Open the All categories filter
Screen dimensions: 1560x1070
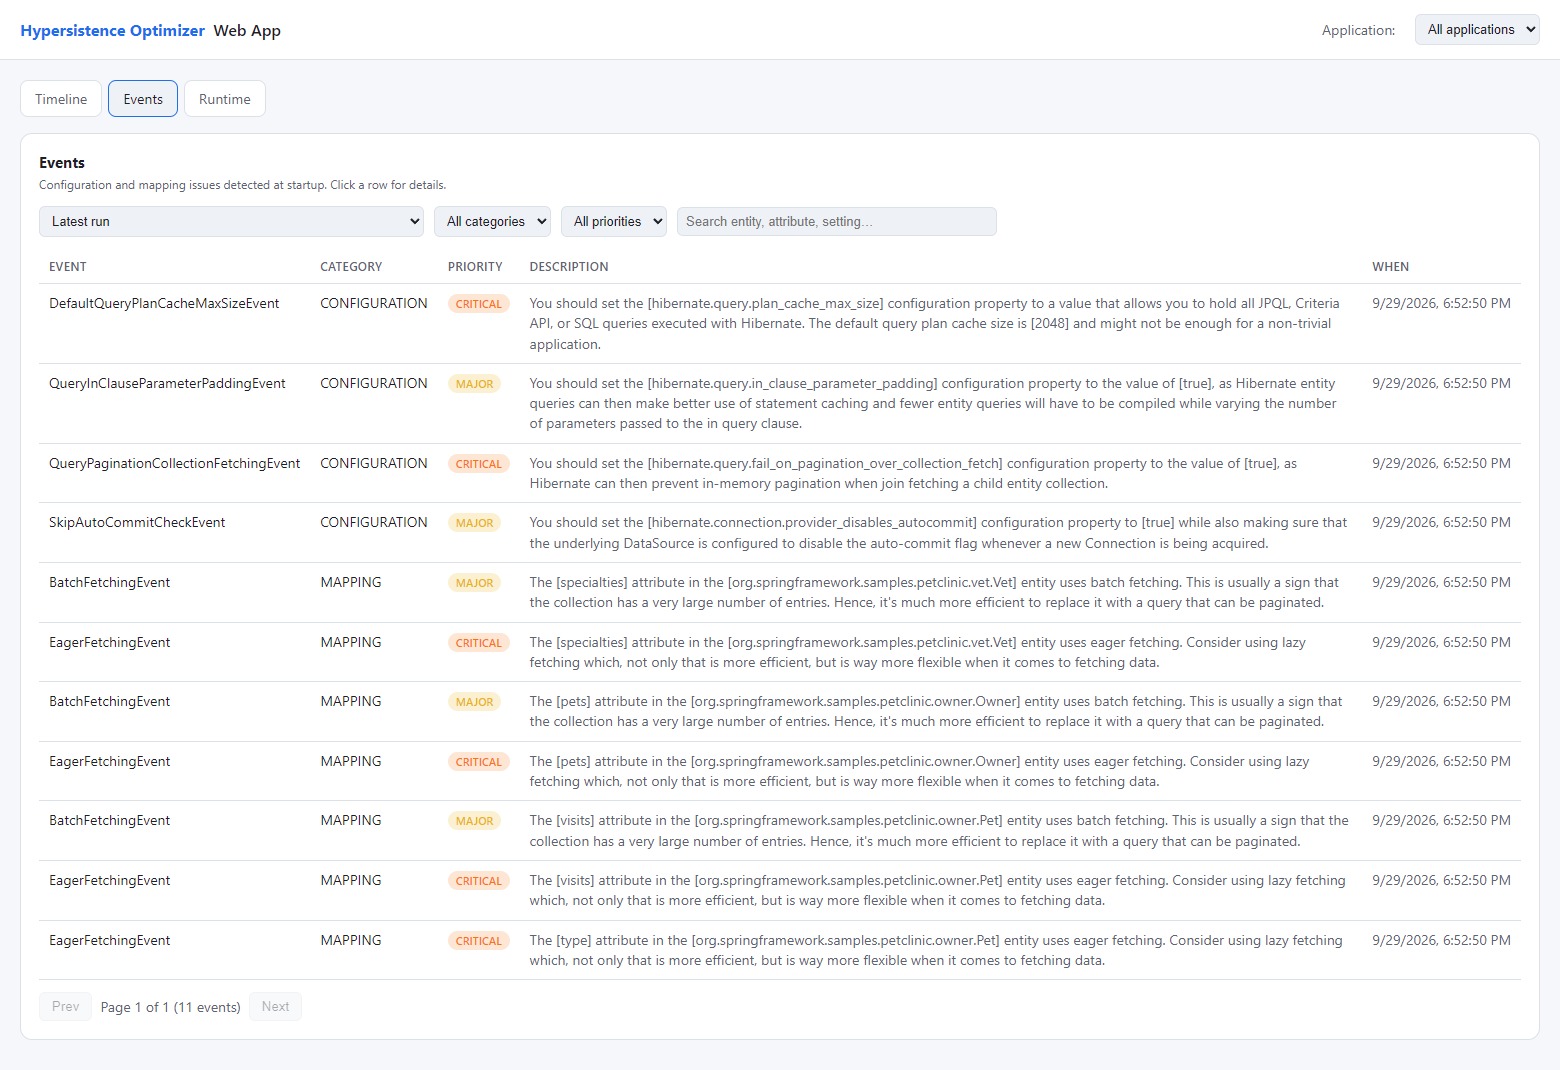tap(492, 222)
